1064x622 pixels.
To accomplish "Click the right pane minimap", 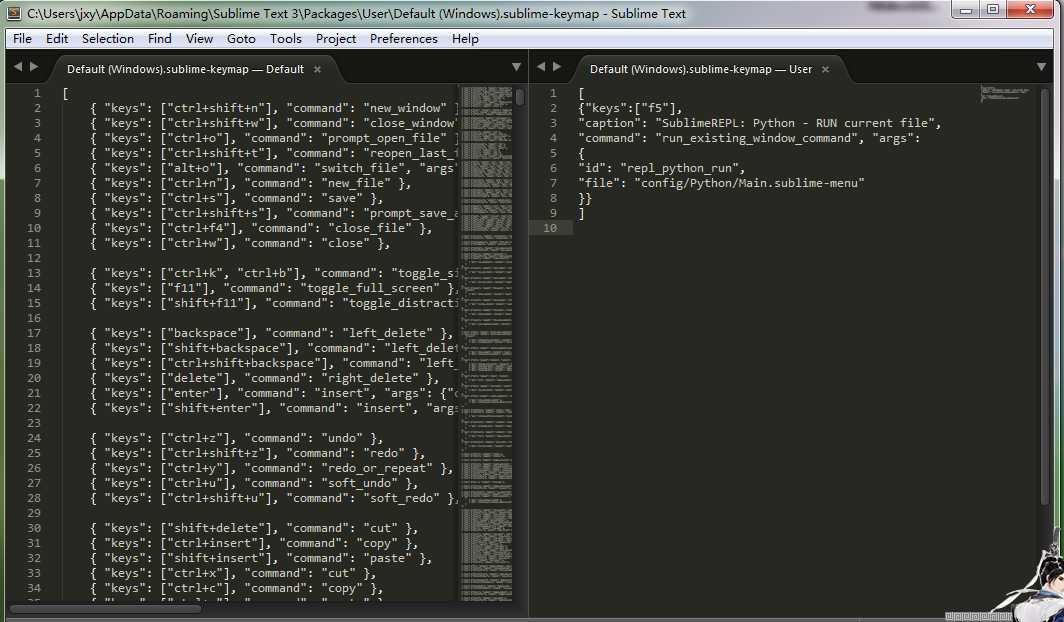I will click(1005, 94).
